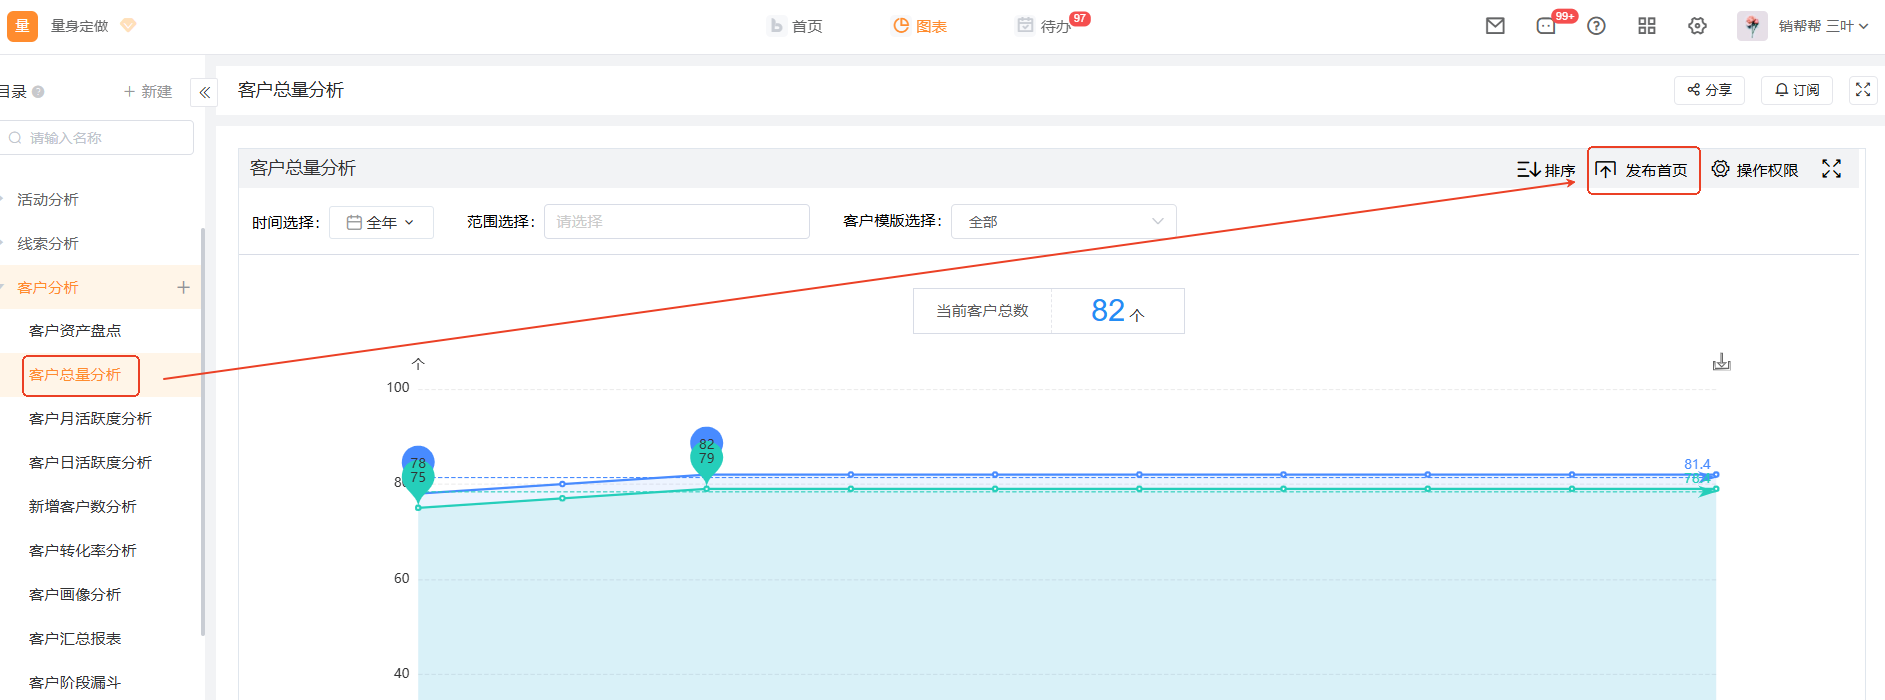Open the settings gear icon

click(1697, 26)
